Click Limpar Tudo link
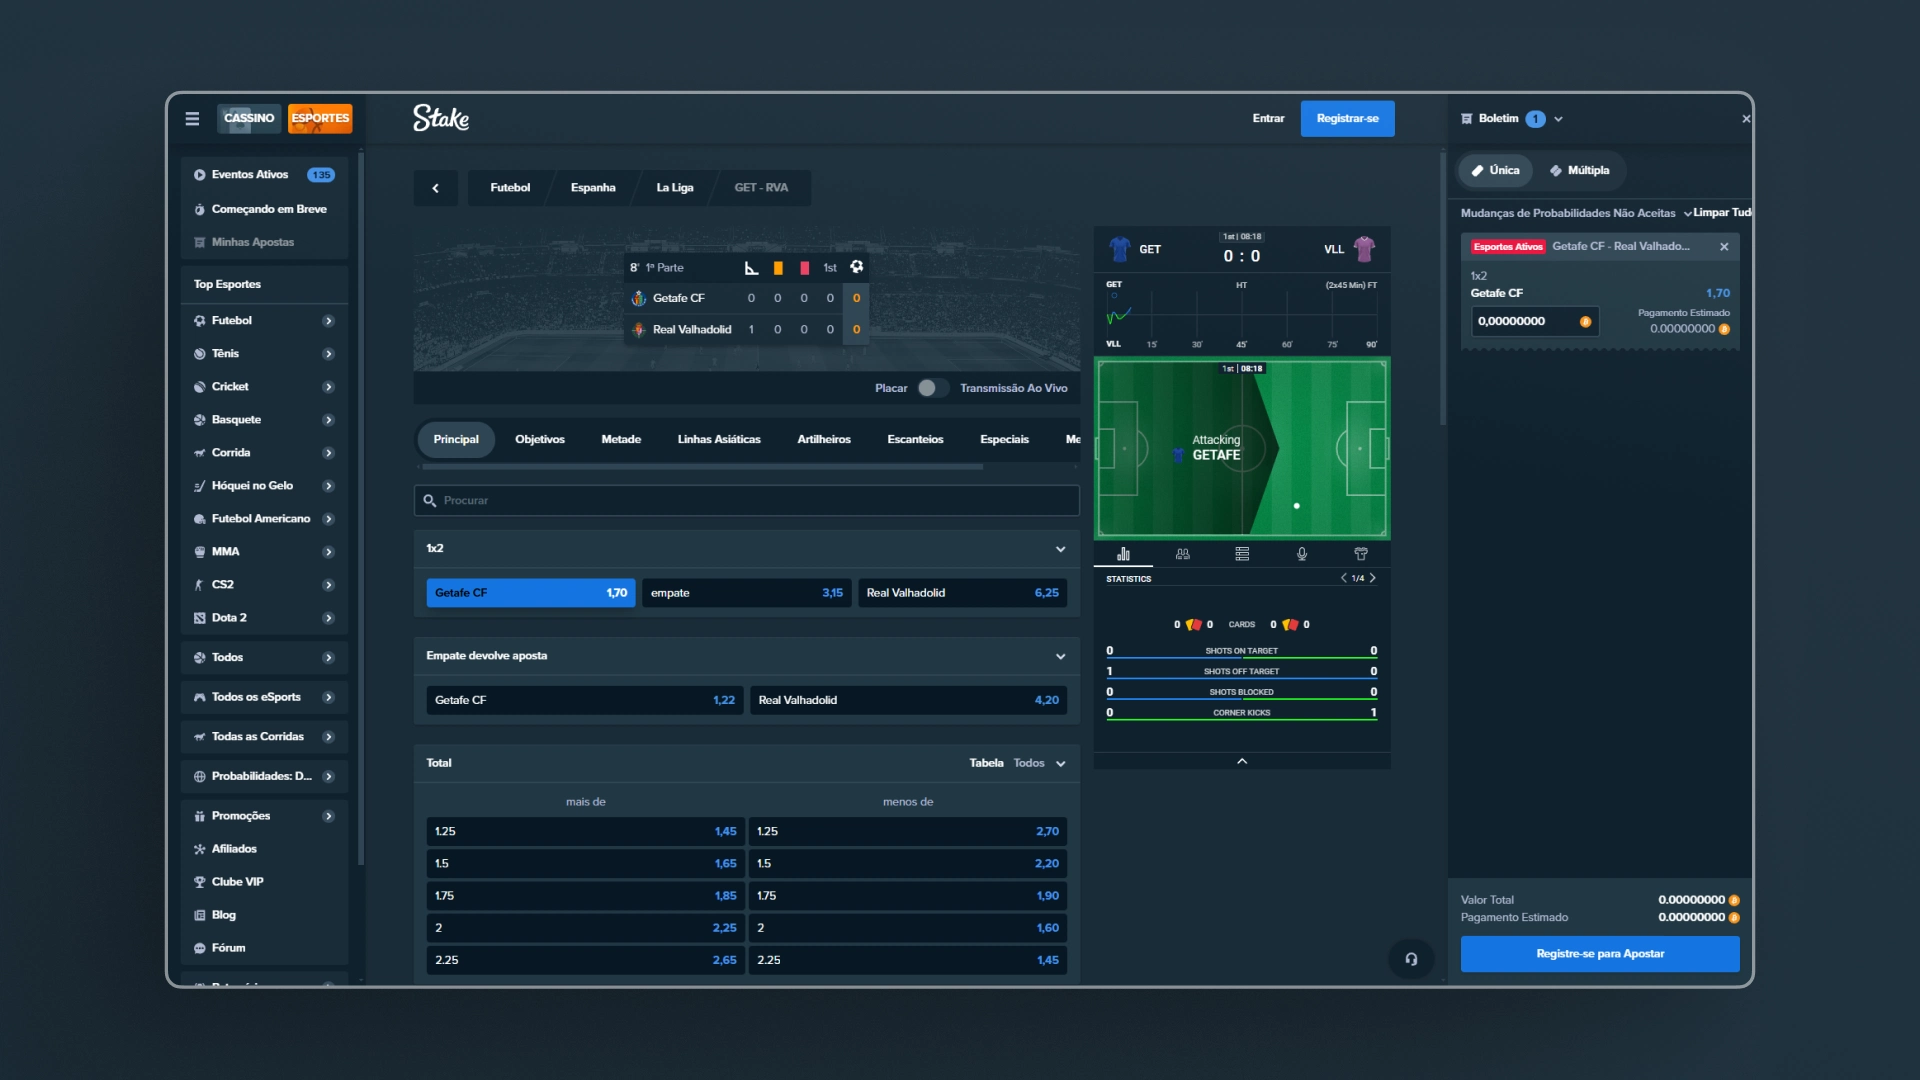This screenshot has height=1080, width=1920. click(1722, 213)
